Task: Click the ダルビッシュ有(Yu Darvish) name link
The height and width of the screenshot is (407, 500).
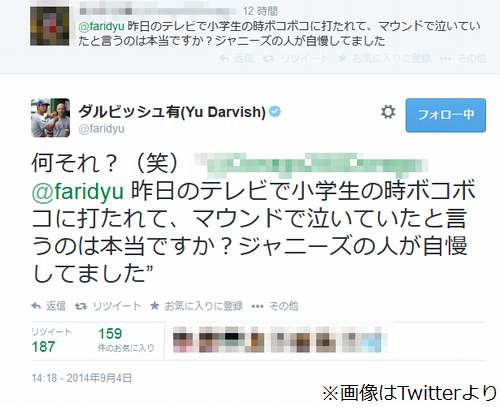Action: click(172, 112)
